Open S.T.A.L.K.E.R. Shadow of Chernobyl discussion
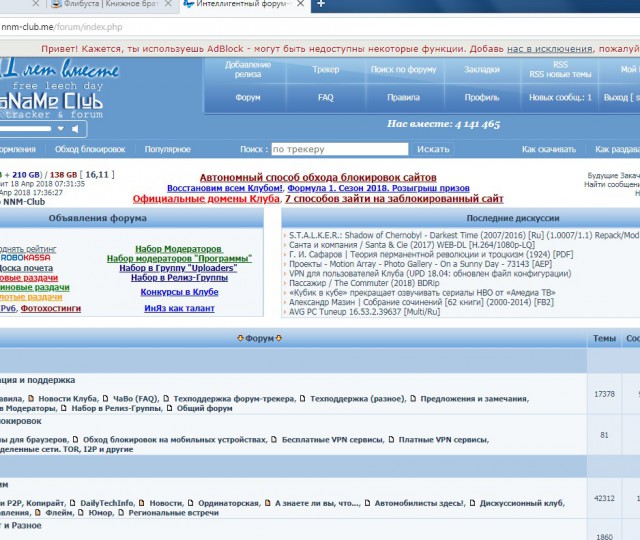Screen dimensions: 640x540 [464, 236]
